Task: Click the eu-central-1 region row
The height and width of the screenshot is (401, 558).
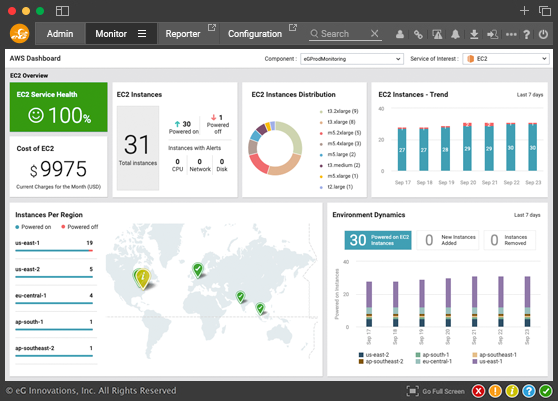Action: click(x=54, y=298)
